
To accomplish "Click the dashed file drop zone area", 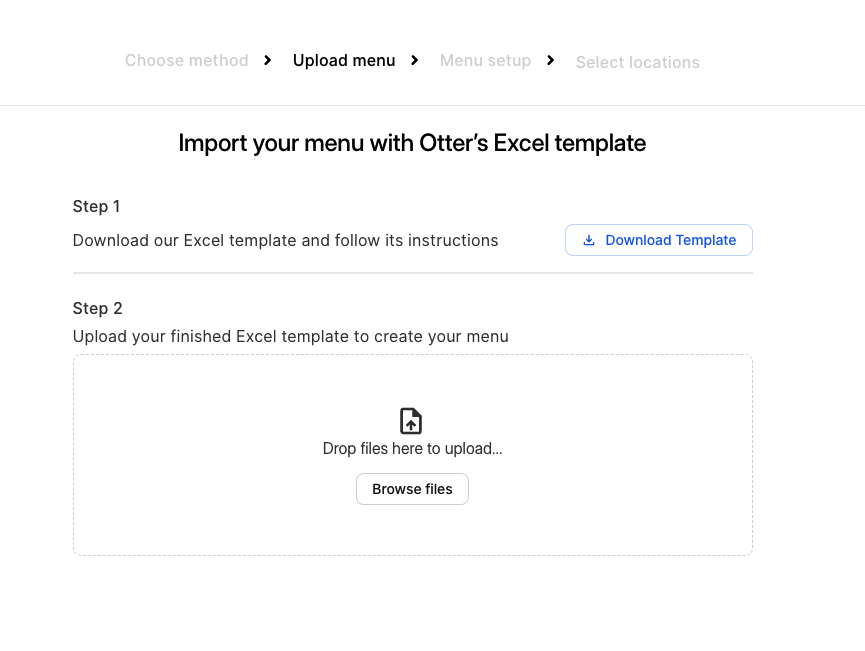I will [413, 455].
